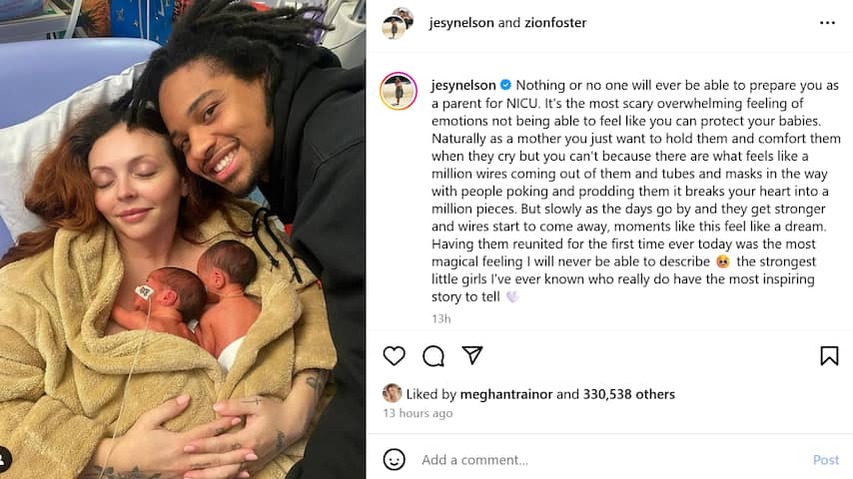View the 330,538 others likes list
This screenshot has height=479, width=853.
click(629, 394)
